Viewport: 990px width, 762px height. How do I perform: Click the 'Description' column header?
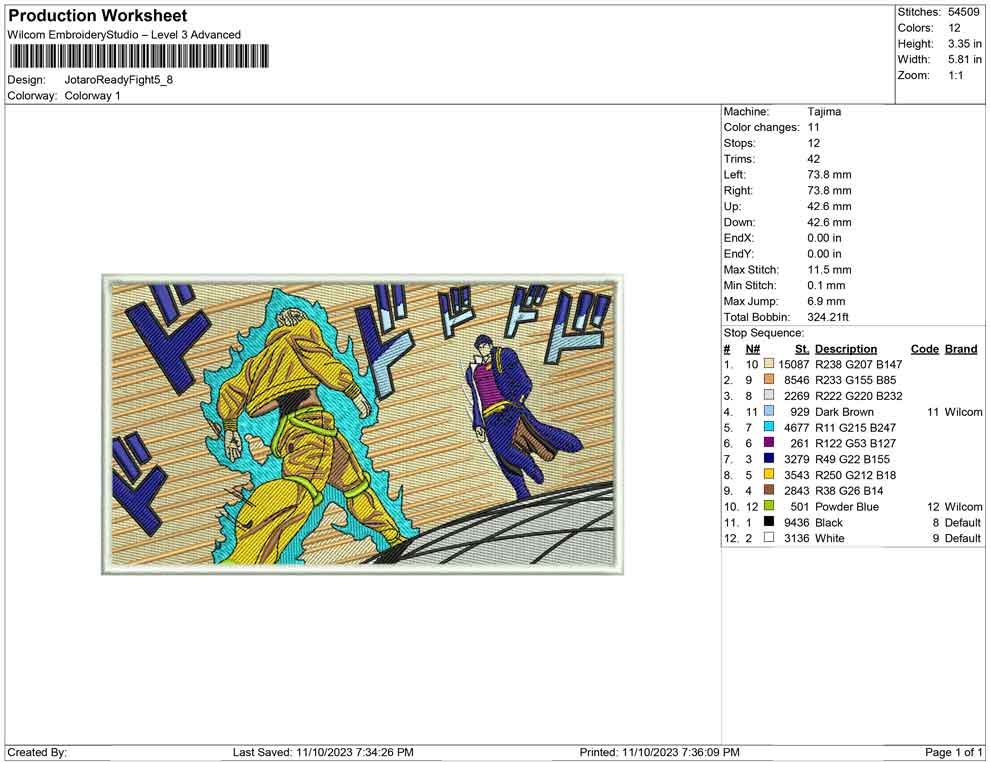[846, 349]
